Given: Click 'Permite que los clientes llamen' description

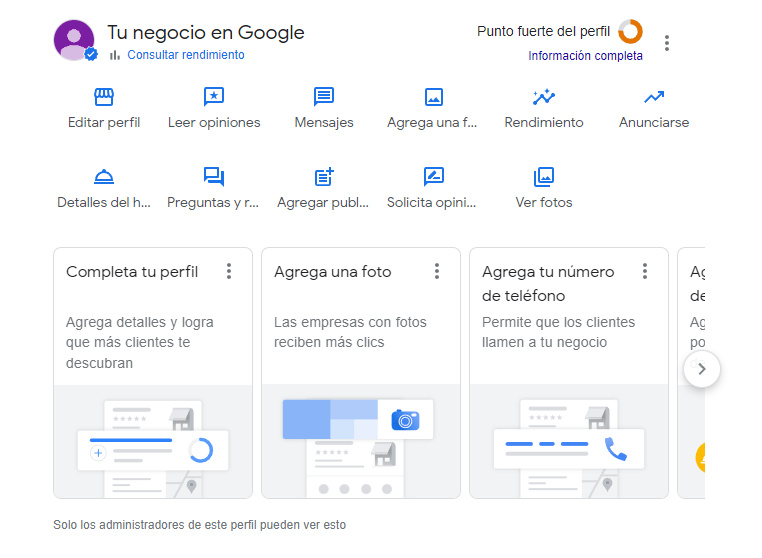Looking at the screenshot, I should 558,332.
